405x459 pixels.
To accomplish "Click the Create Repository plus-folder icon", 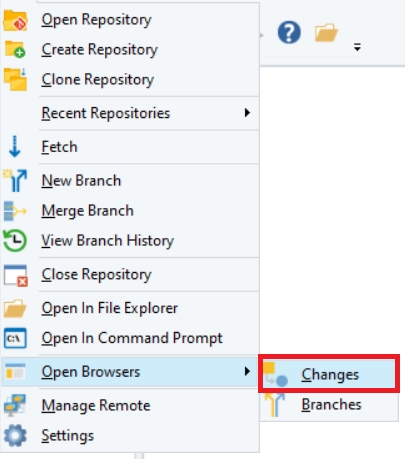I will pyautogui.click(x=15, y=49).
